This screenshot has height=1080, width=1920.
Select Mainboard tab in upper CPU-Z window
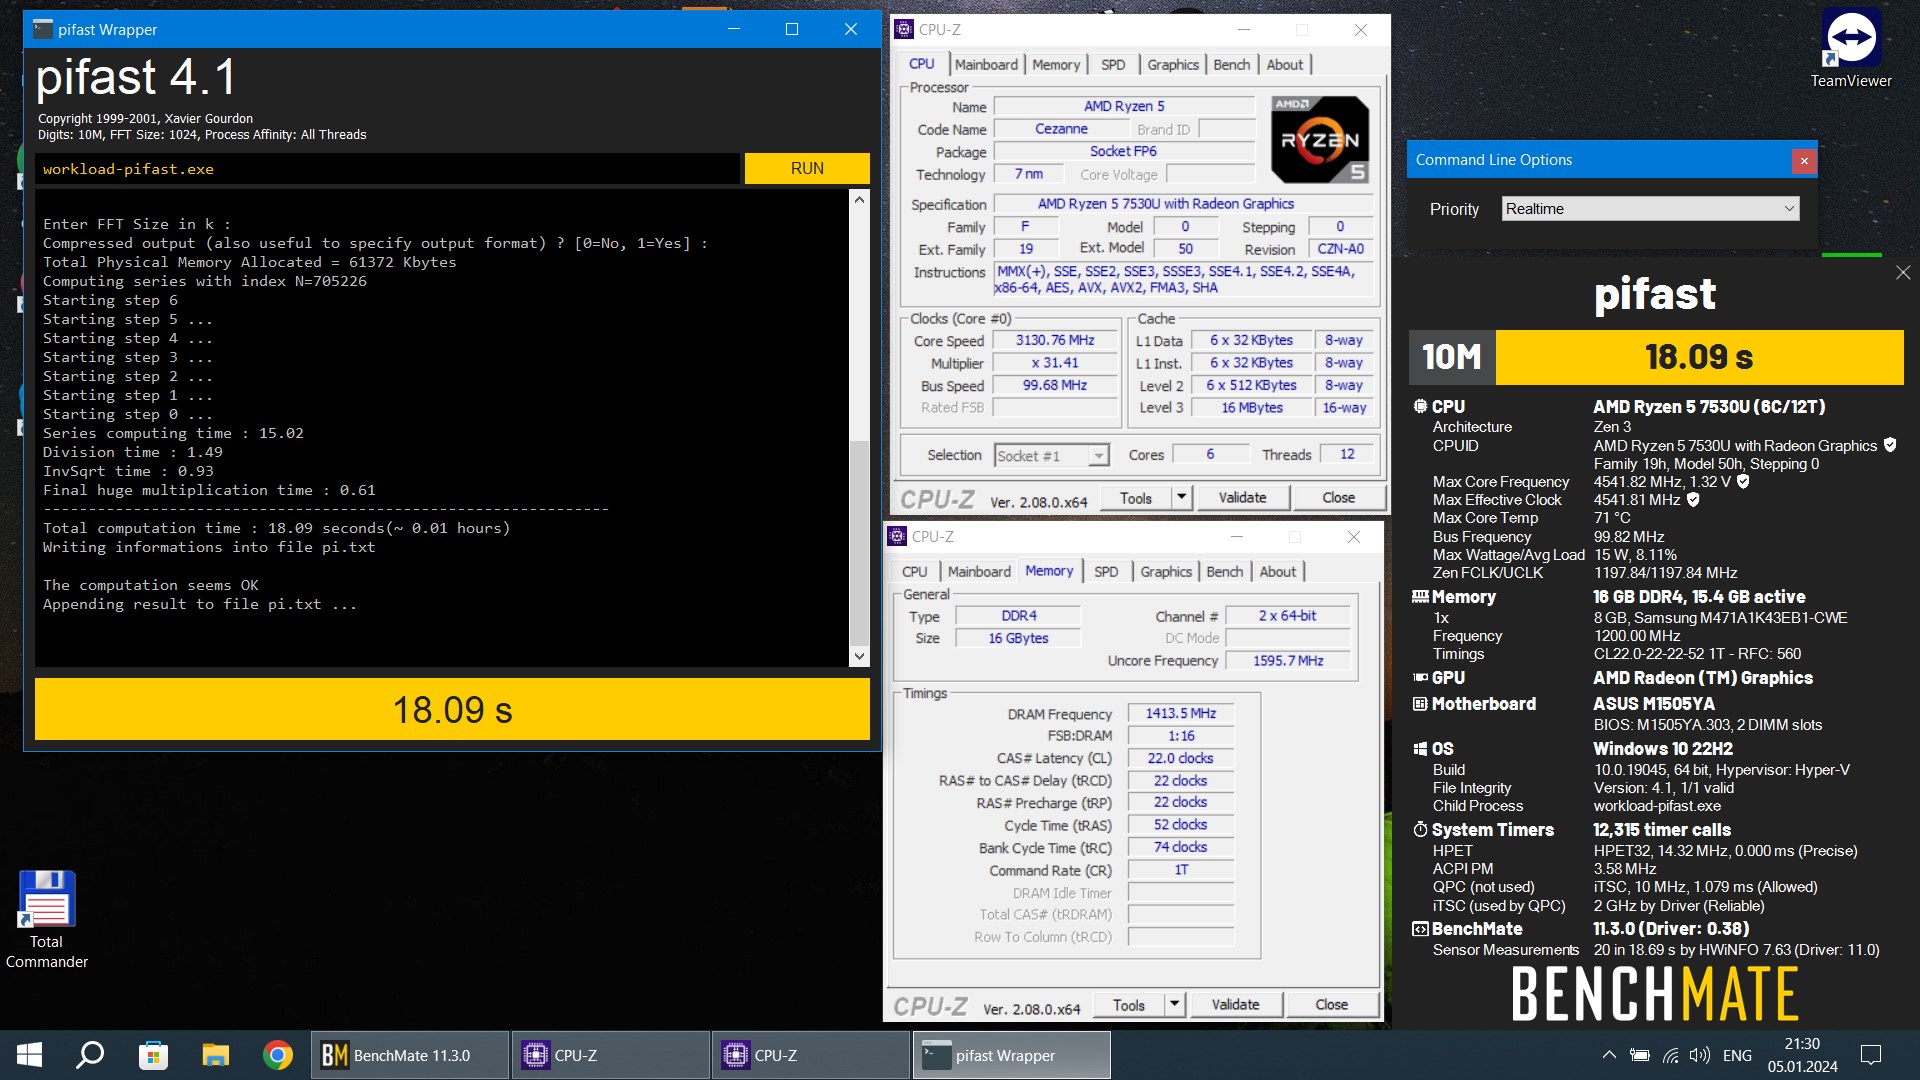pos(986,64)
